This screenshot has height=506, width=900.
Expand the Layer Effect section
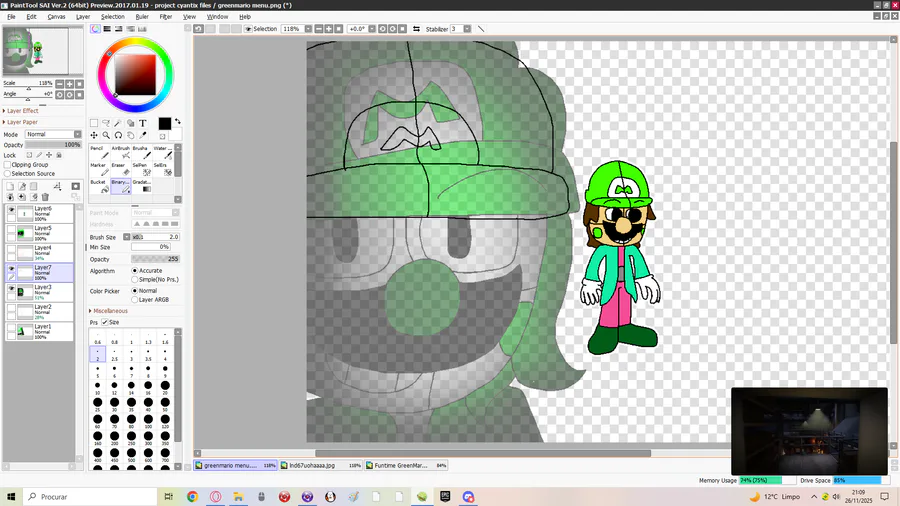pyautogui.click(x=22, y=111)
